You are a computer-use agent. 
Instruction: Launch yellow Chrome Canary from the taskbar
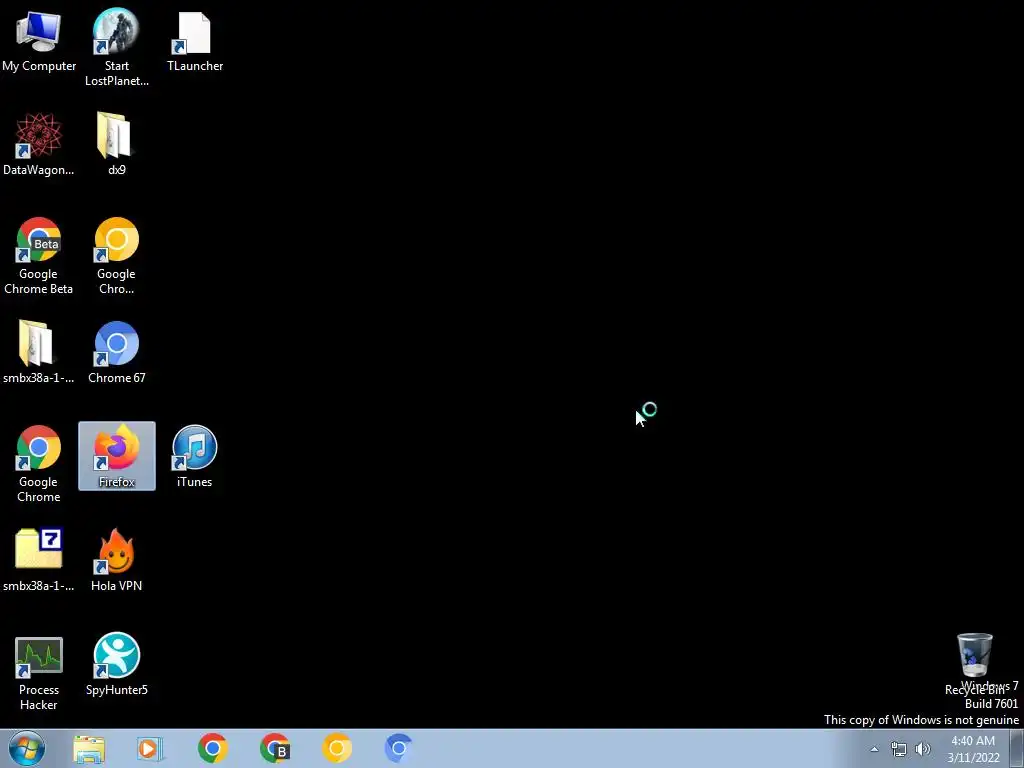click(x=336, y=748)
